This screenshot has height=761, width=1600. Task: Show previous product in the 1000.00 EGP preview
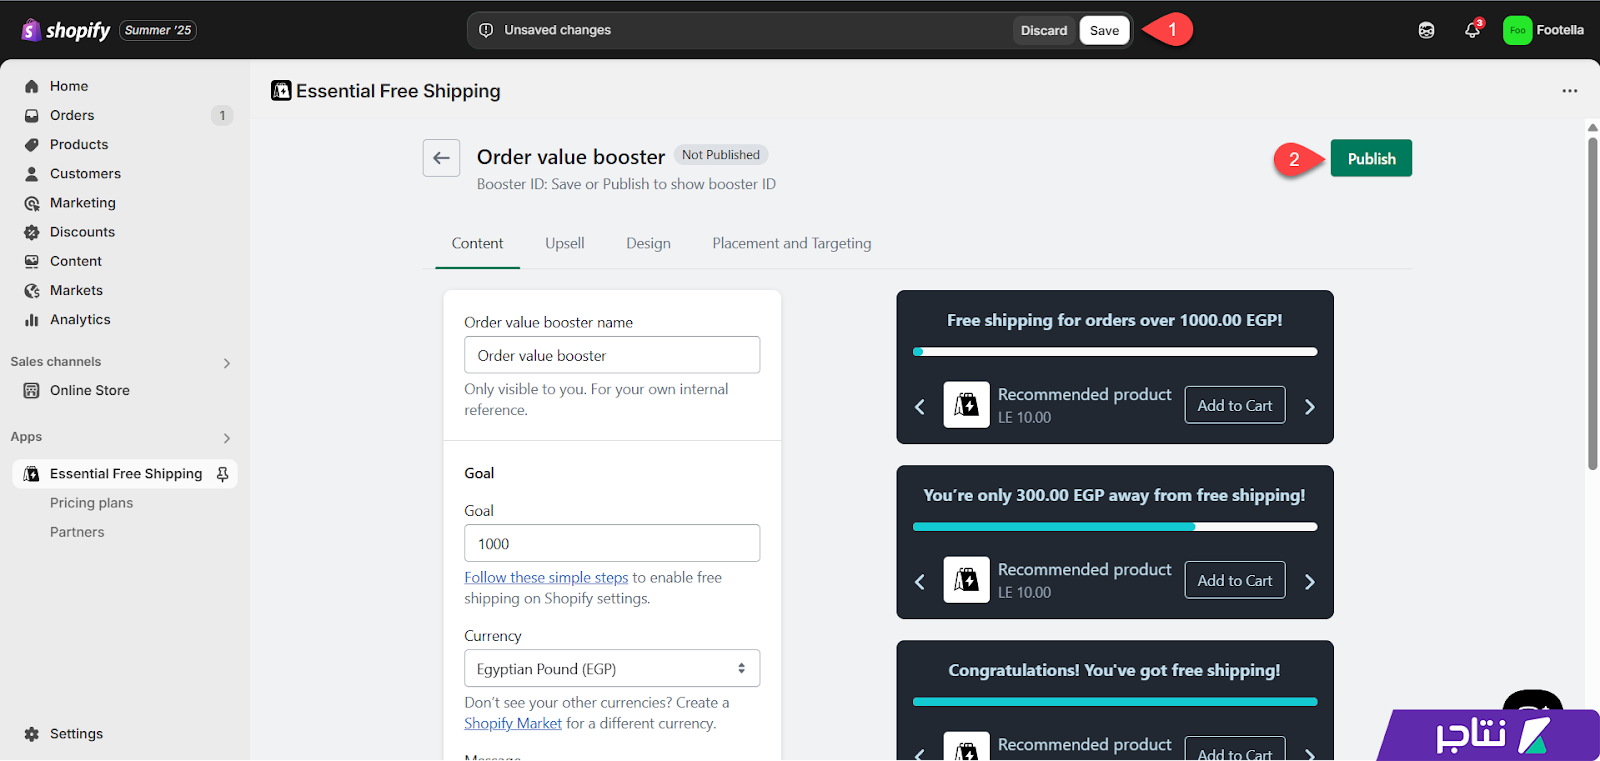click(x=920, y=407)
